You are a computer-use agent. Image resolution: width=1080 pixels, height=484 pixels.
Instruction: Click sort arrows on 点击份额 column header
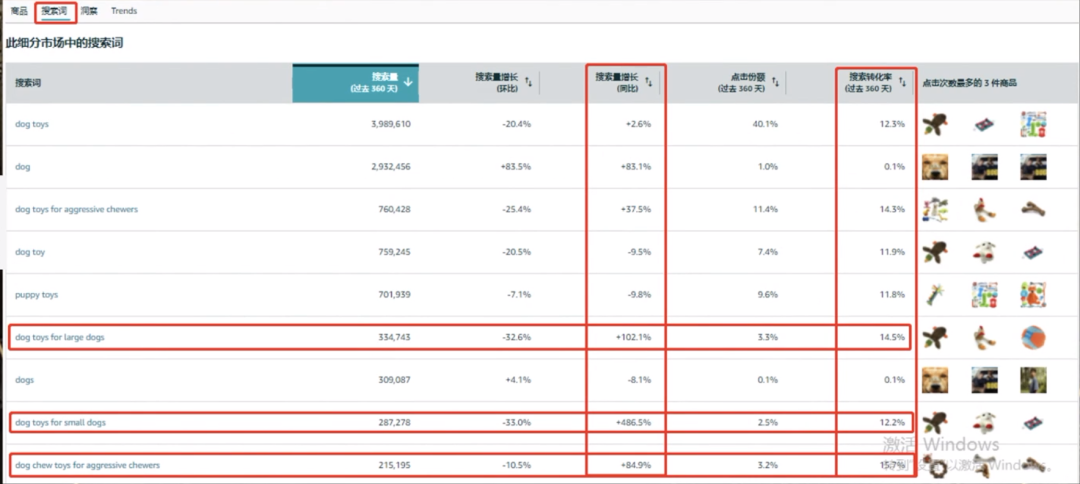[x=774, y=82]
